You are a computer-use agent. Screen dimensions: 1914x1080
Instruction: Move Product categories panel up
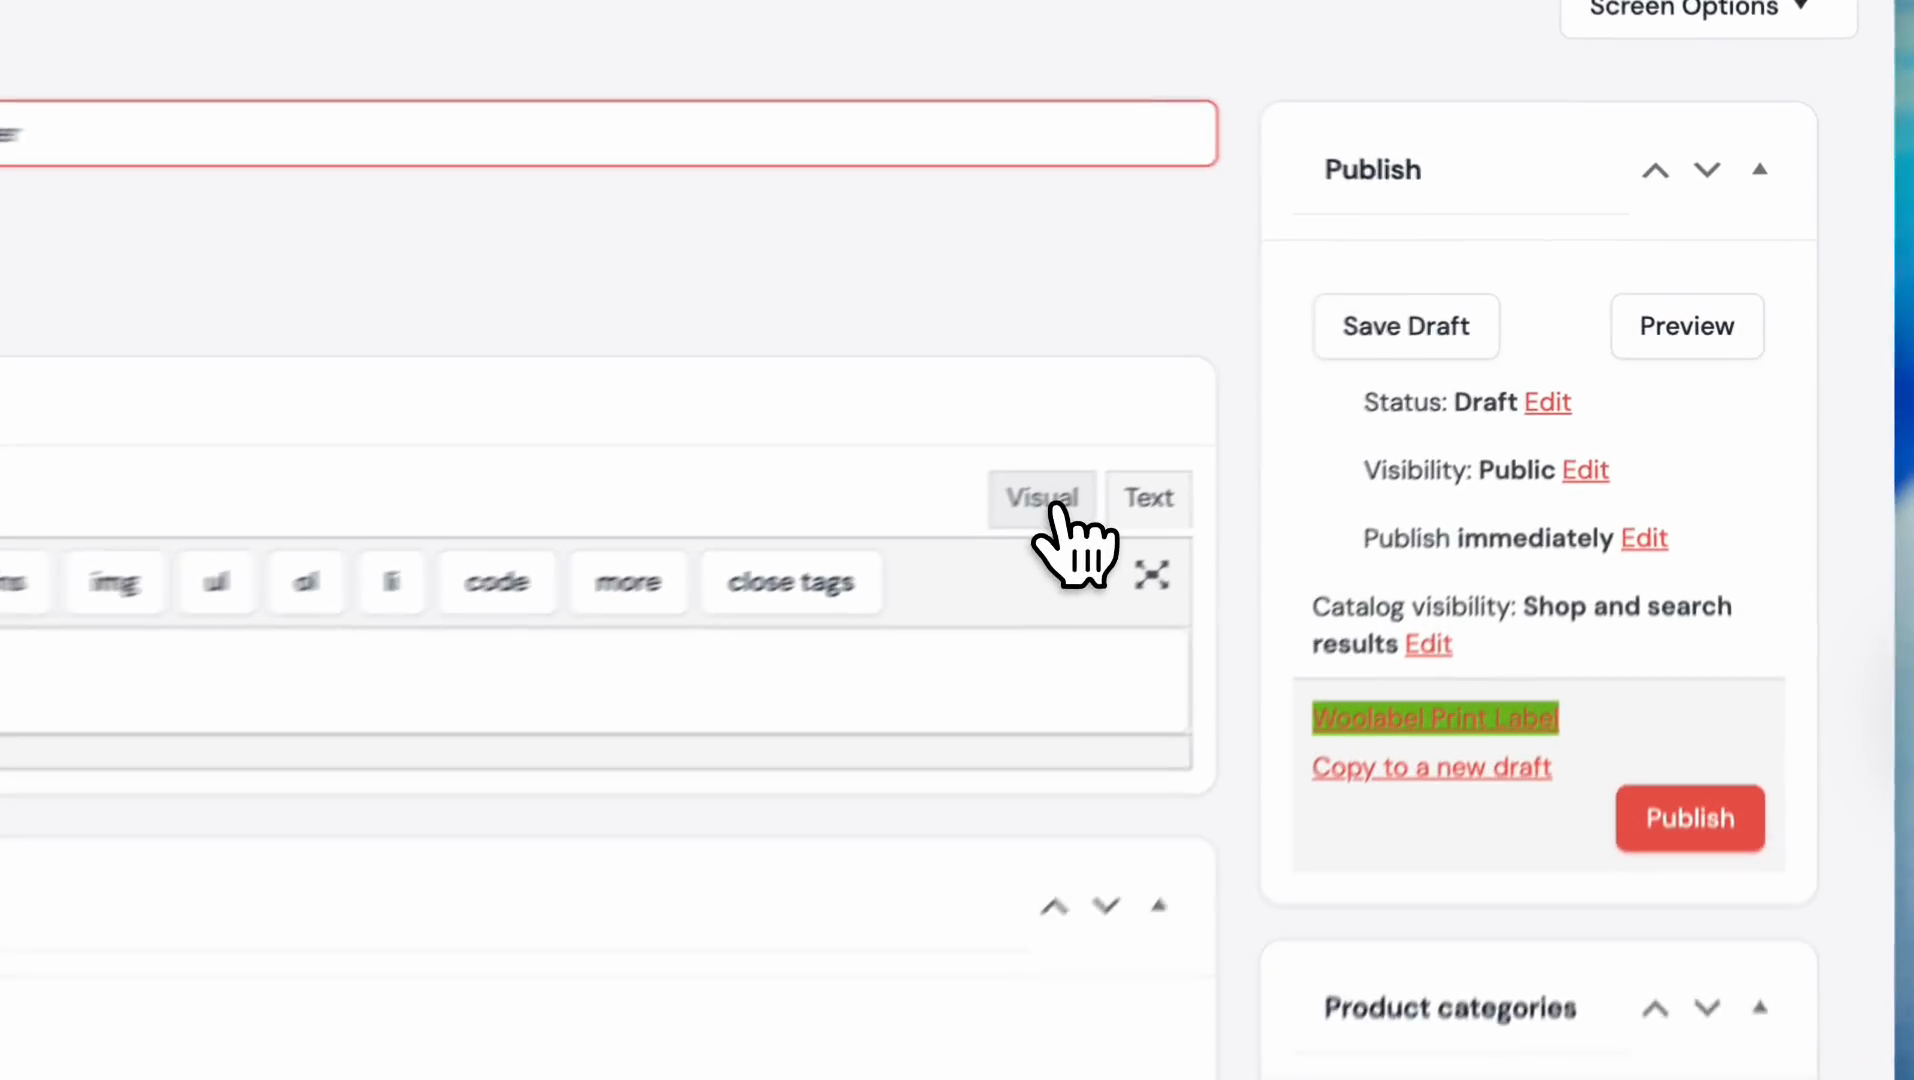(x=1655, y=1008)
